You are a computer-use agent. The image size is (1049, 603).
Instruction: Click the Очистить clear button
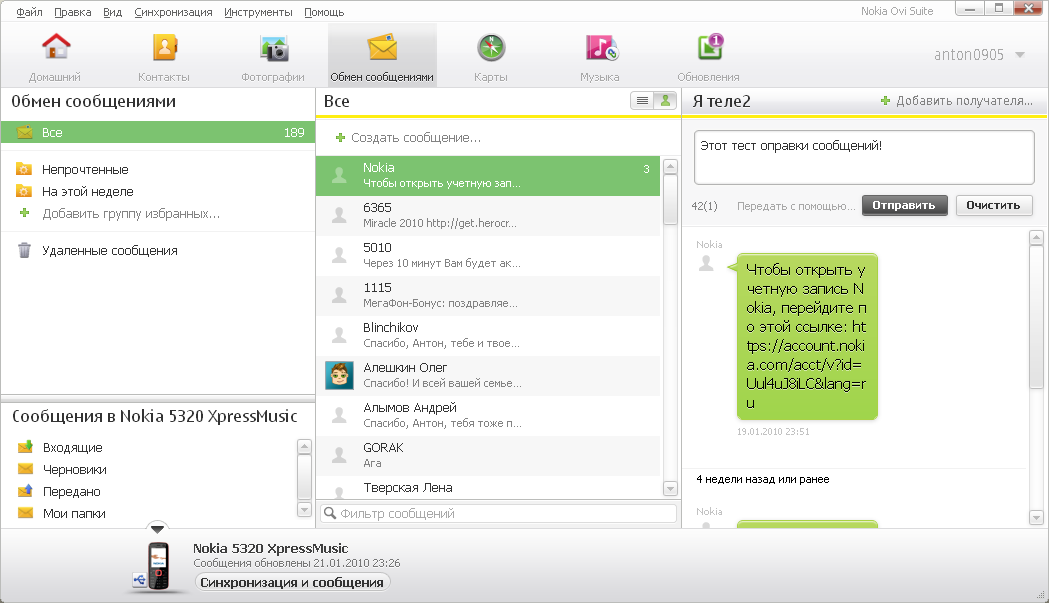pyautogui.click(x=993, y=205)
